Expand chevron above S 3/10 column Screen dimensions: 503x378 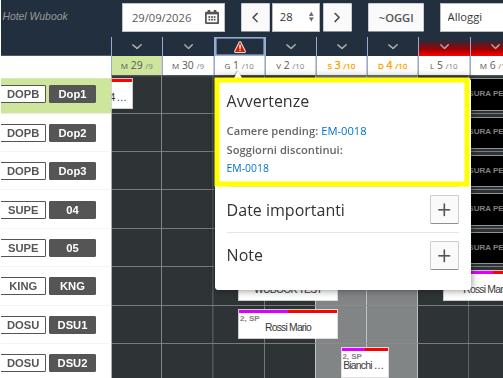(342, 46)
